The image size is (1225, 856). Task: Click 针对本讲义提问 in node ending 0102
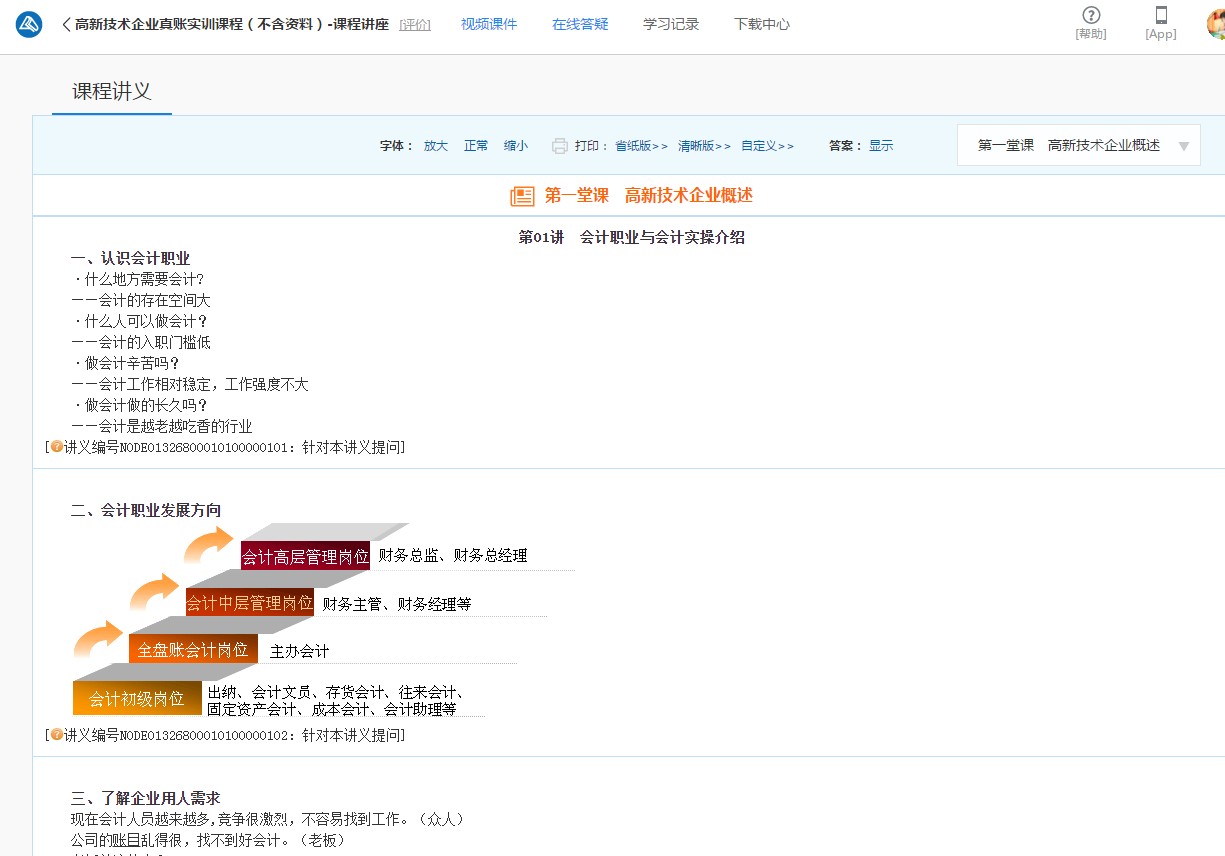click(x=351, y=735)
